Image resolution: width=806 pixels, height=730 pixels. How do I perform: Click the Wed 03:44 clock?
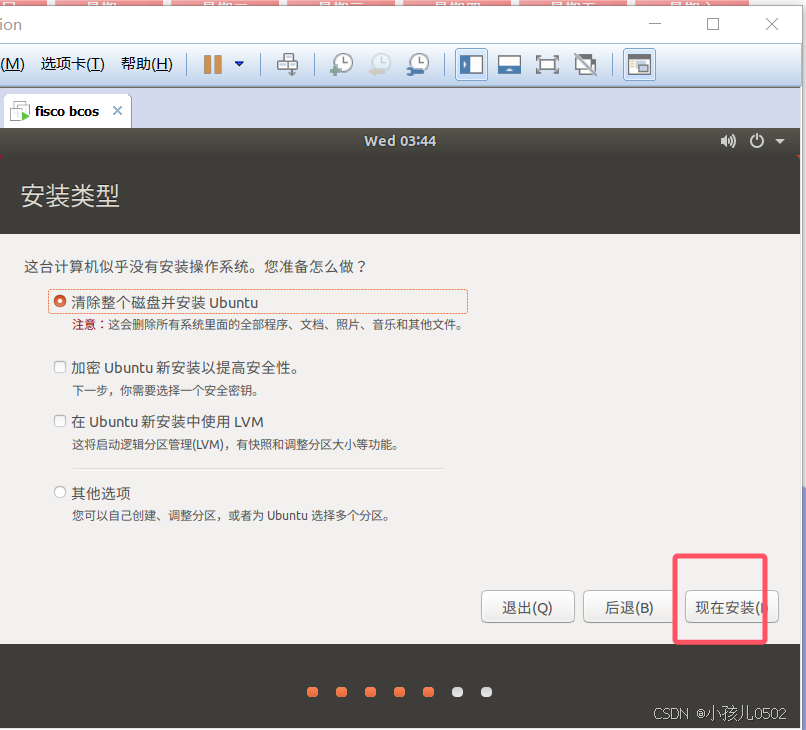pyautogui.click(x=400, y=141)
